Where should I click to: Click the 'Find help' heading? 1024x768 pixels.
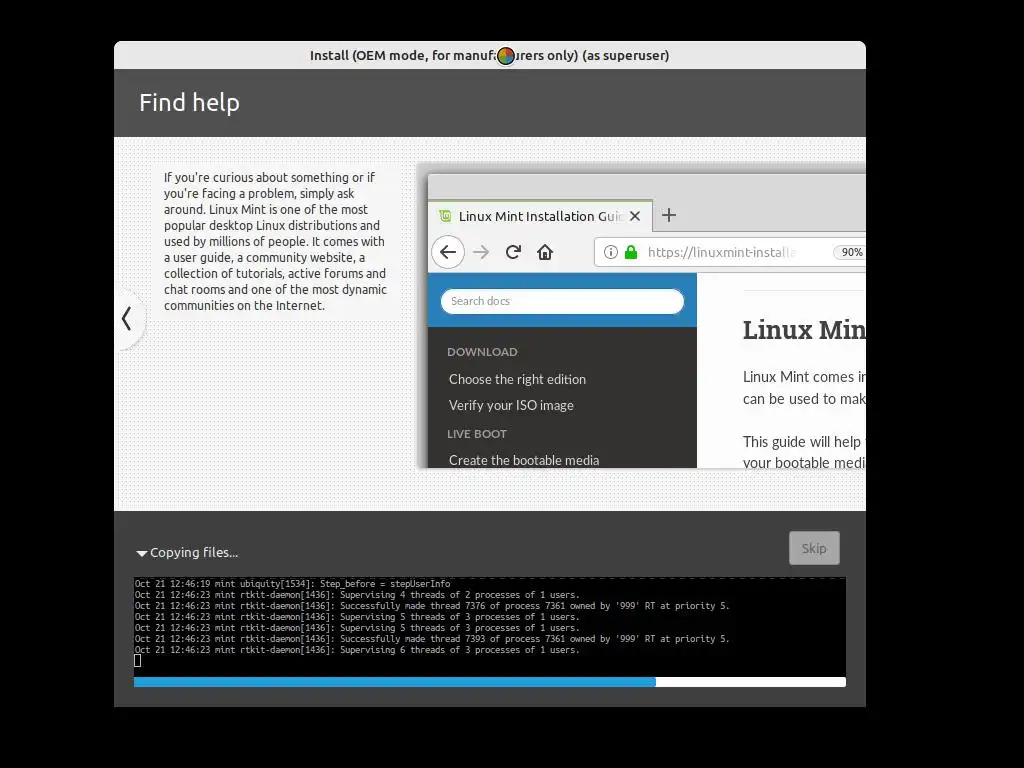[189, 103]
